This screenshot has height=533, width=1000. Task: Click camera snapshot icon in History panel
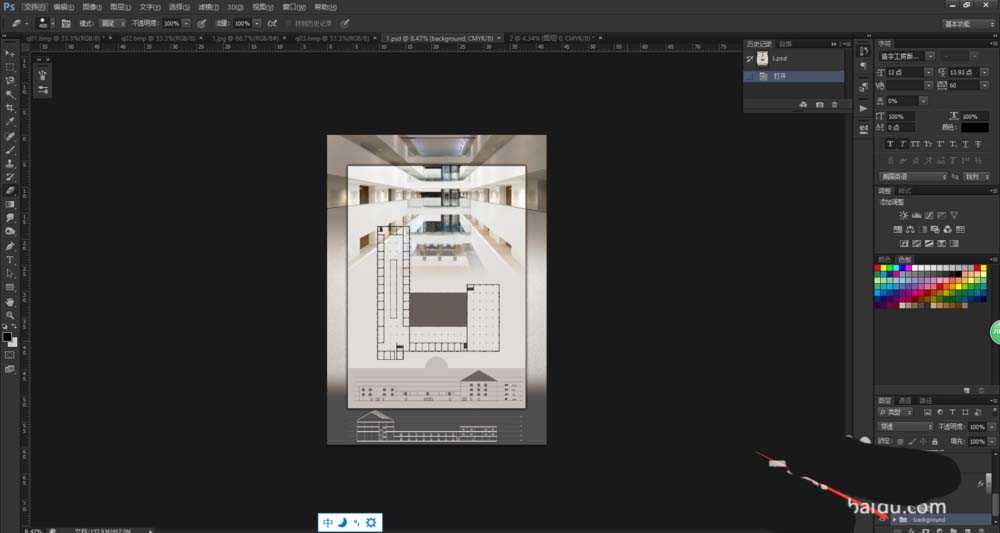820,104
